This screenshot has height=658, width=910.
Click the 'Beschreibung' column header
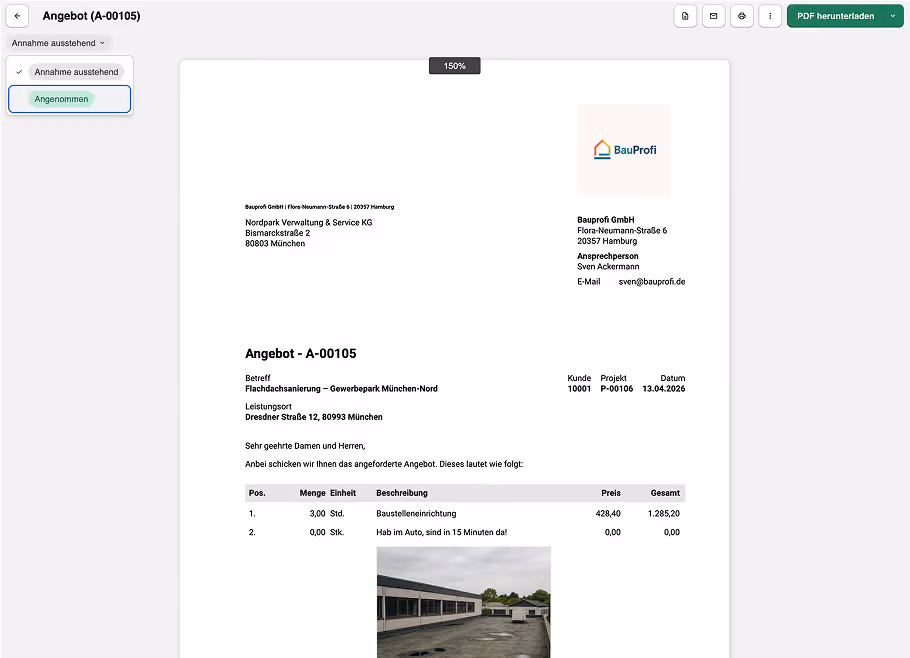click(x=402, y=493)
